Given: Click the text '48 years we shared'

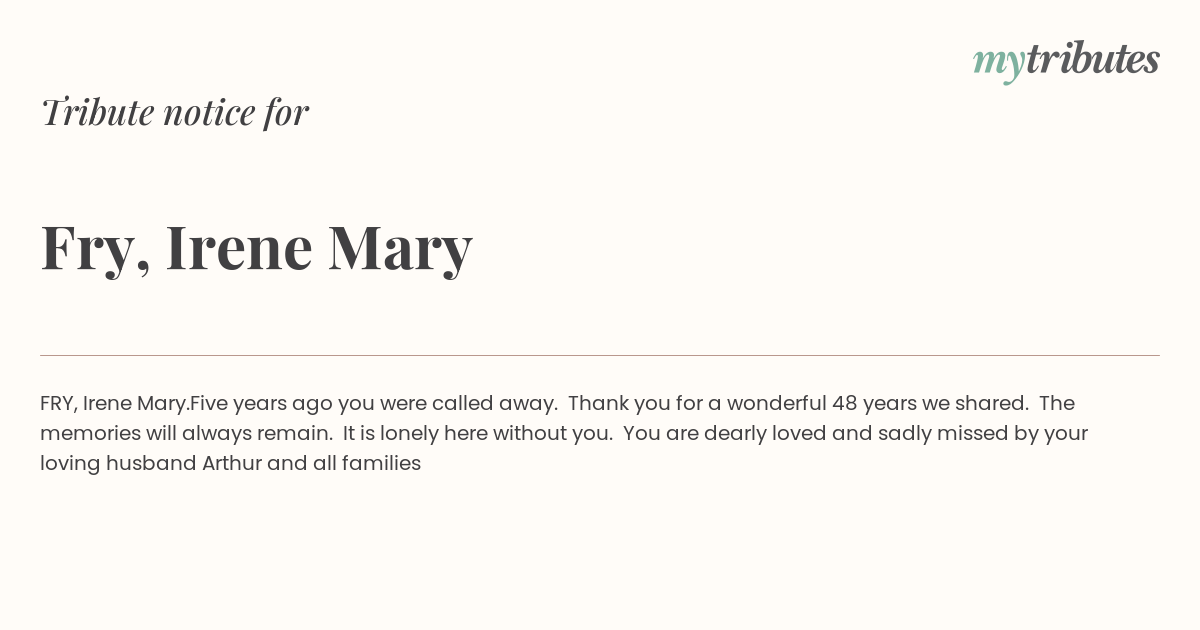Looking at the screenshot, I should point(930,404).
